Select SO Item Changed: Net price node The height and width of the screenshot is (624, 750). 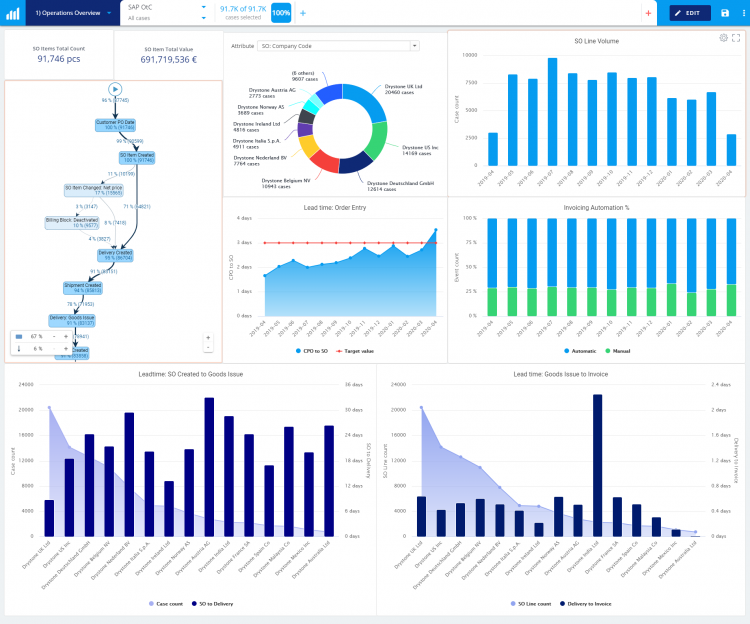point(94,190)
